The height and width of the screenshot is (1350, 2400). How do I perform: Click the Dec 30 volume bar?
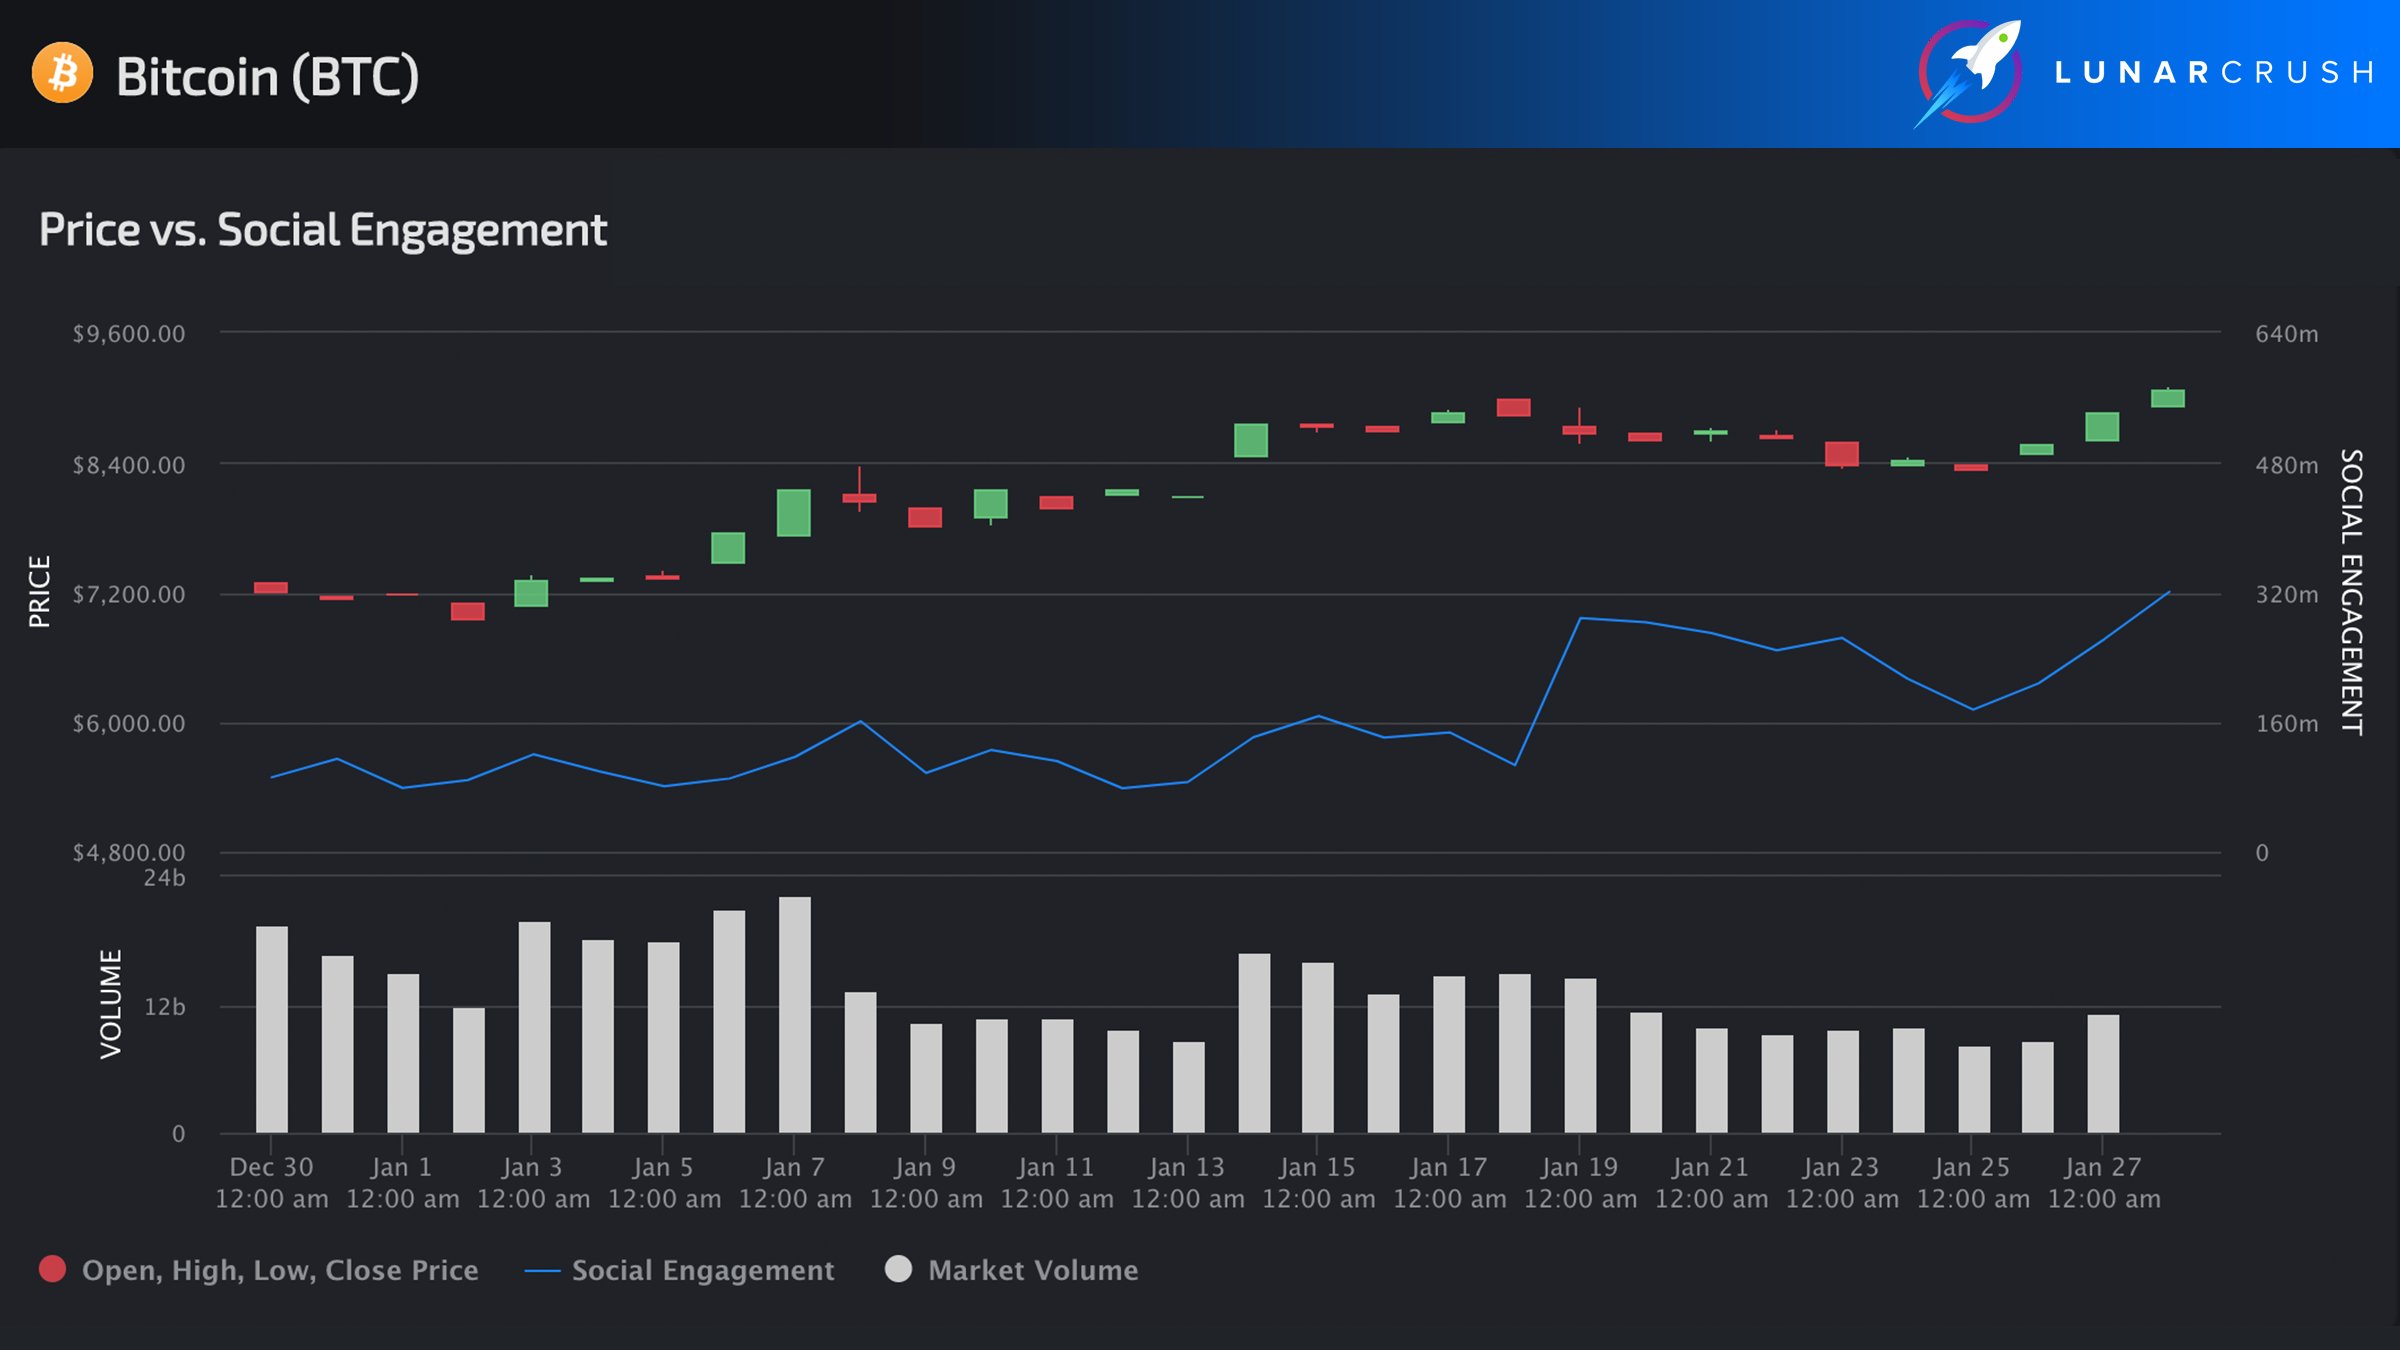(x=272, y=1029)
